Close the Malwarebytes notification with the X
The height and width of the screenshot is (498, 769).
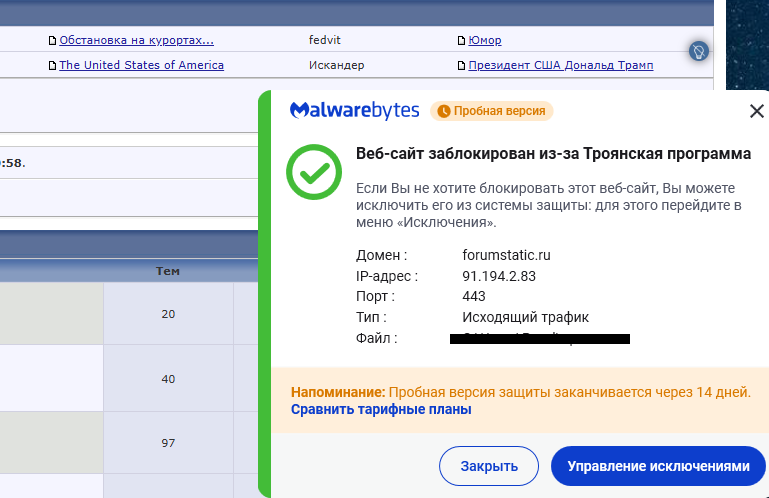757,111
